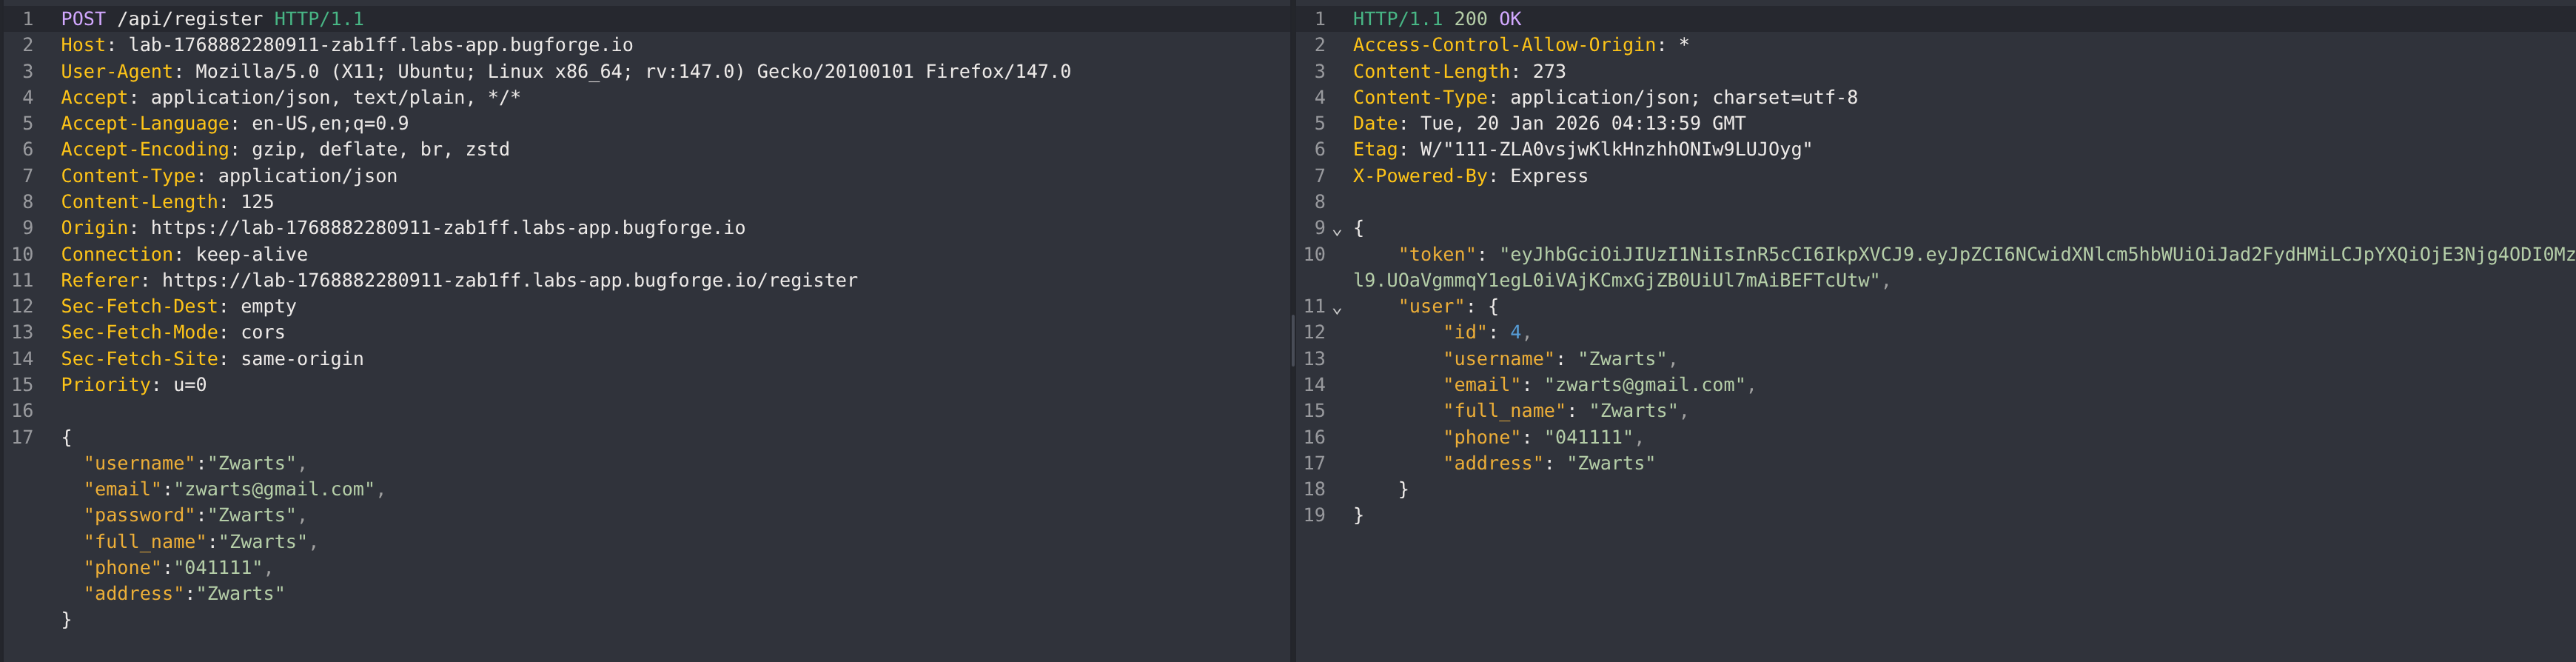Click the Origin URL in the request
The width and height of the screenshot is (2576, 662).
(447, 228)
